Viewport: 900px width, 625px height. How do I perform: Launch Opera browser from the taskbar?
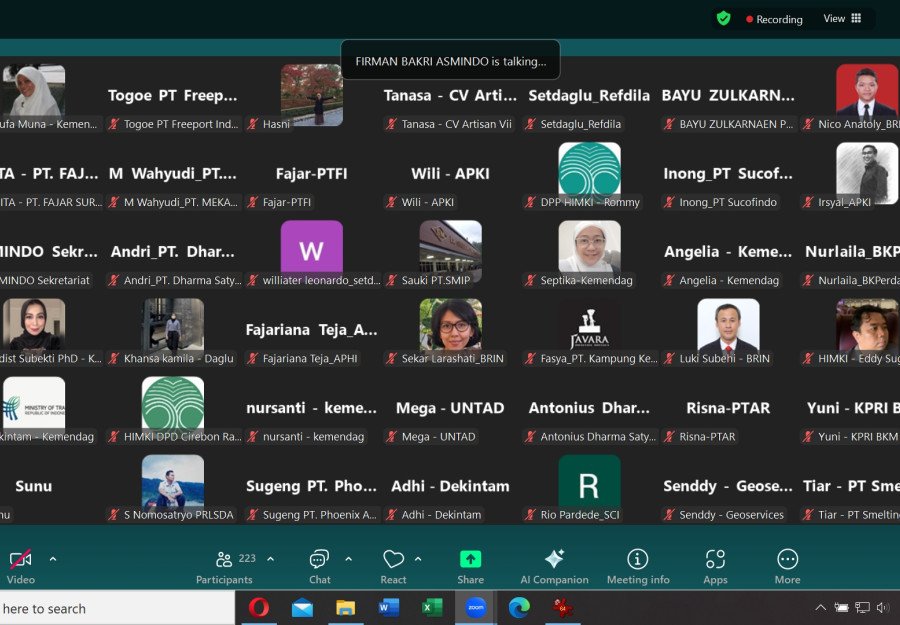258,607
